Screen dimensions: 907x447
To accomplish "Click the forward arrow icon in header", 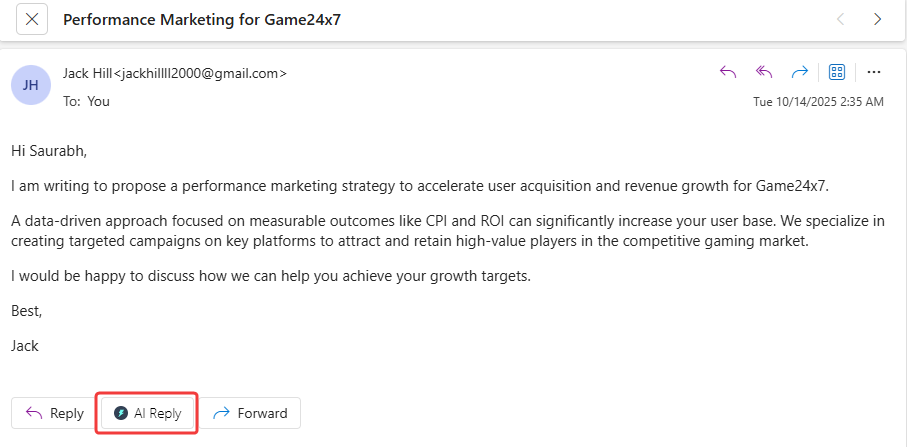I will click(800, 72).
